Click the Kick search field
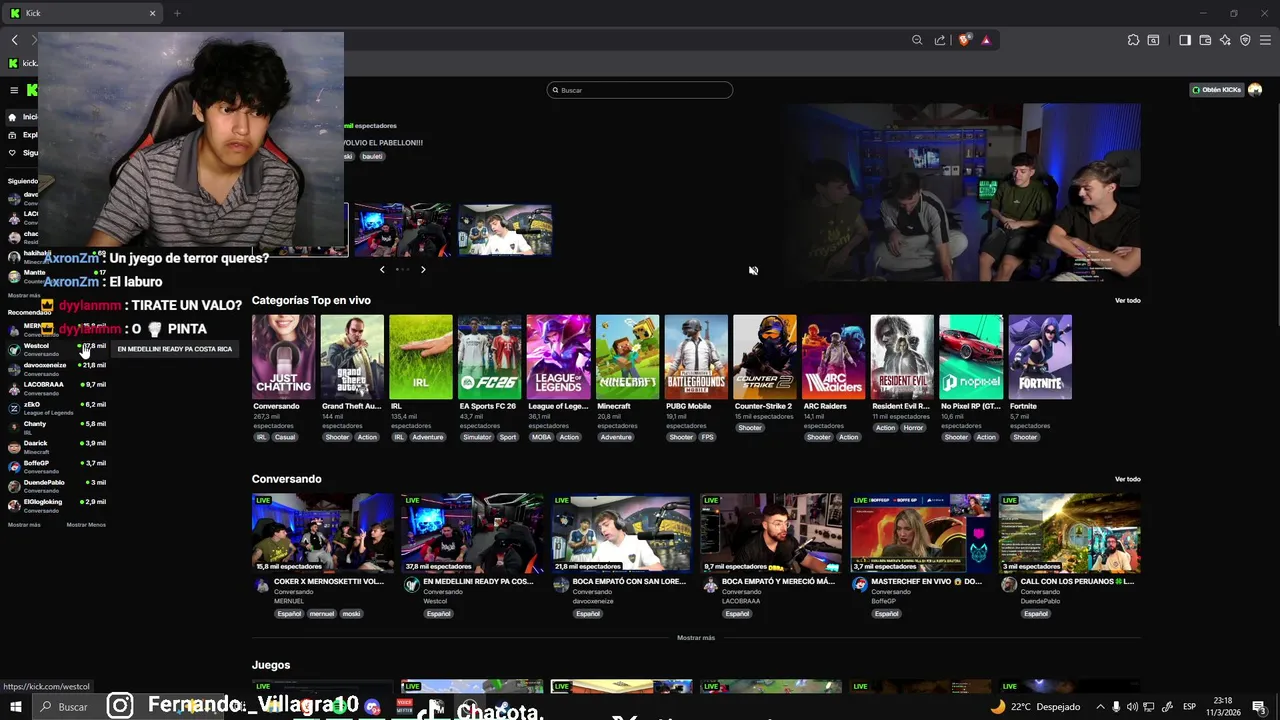 coord(640,90)
